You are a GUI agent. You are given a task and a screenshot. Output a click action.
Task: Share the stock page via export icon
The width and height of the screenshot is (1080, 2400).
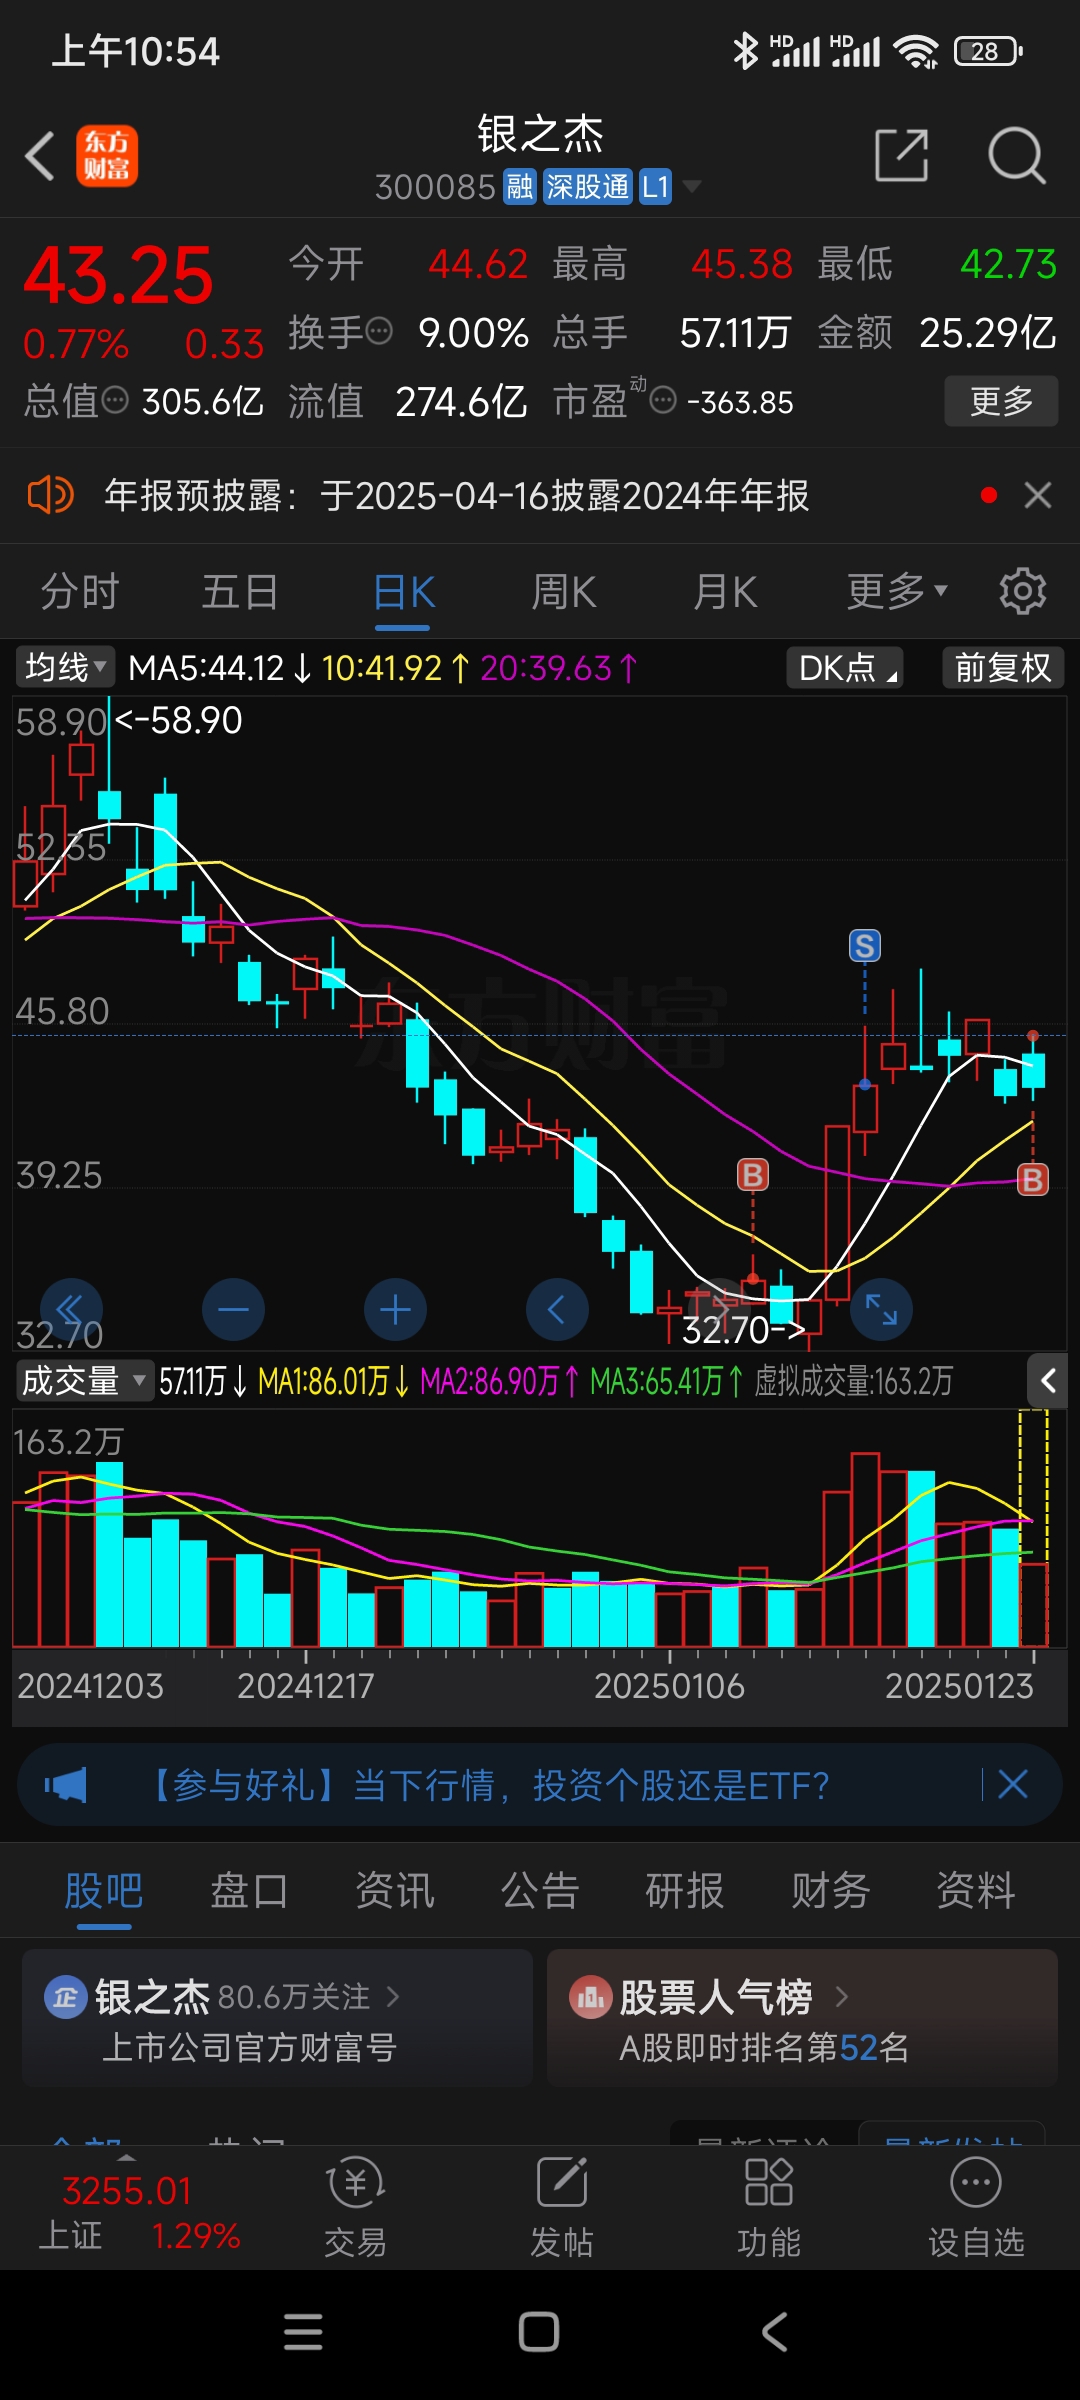(x=901, y=155)
